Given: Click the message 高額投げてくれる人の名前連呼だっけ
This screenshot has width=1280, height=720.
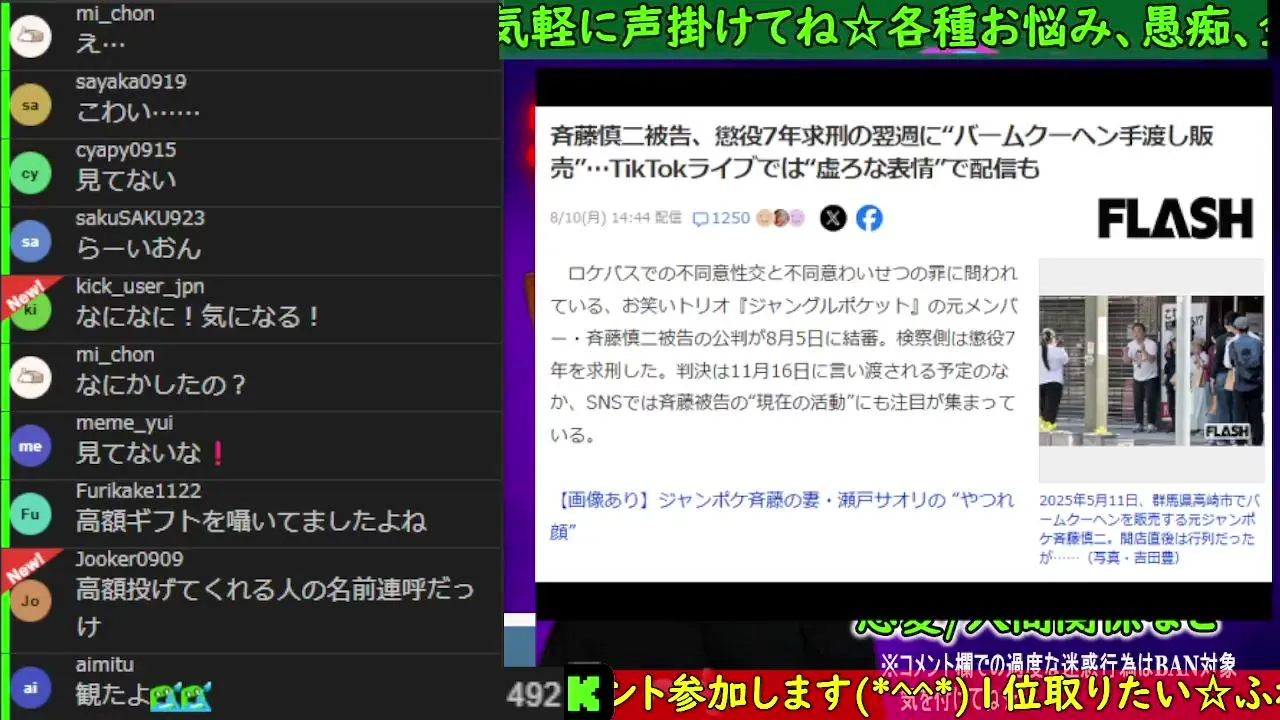Looking at the screenshot, I should click(275, 608).
